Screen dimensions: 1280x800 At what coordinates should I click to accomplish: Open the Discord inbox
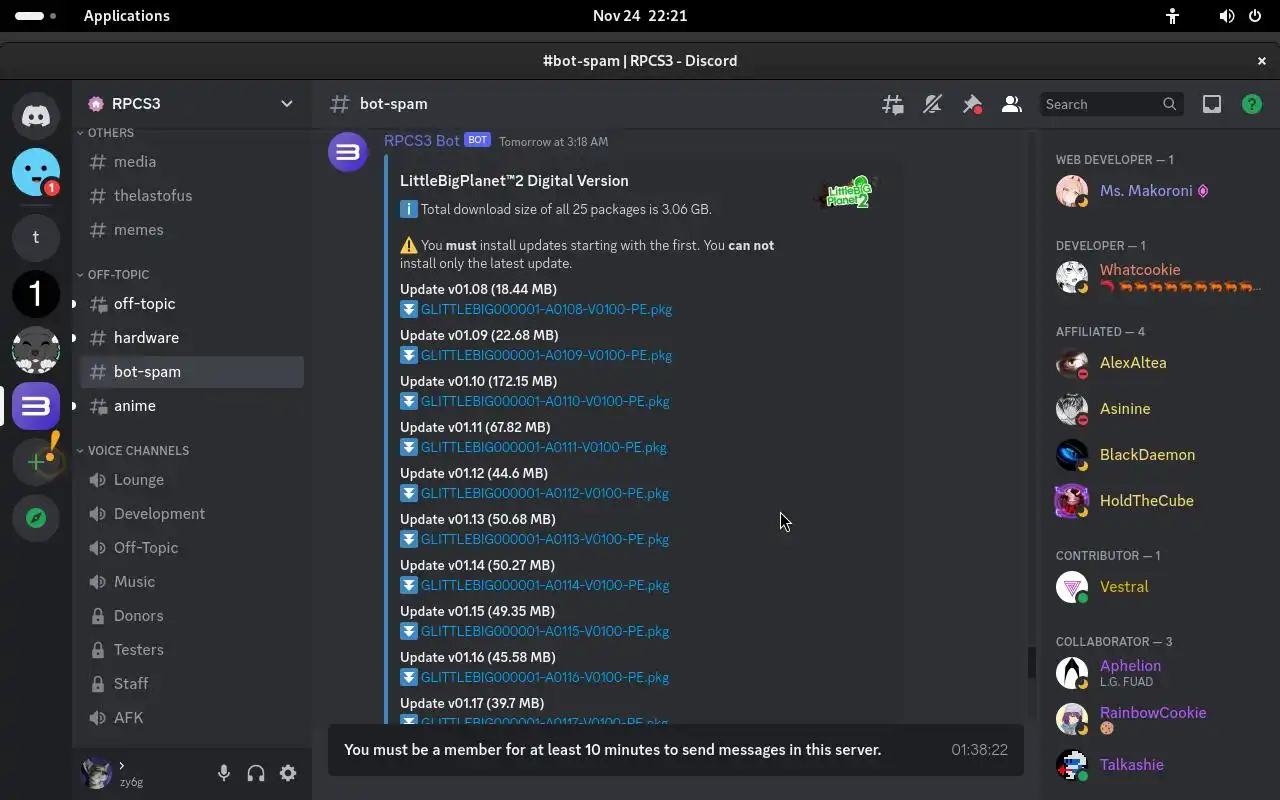(1212, 104)
